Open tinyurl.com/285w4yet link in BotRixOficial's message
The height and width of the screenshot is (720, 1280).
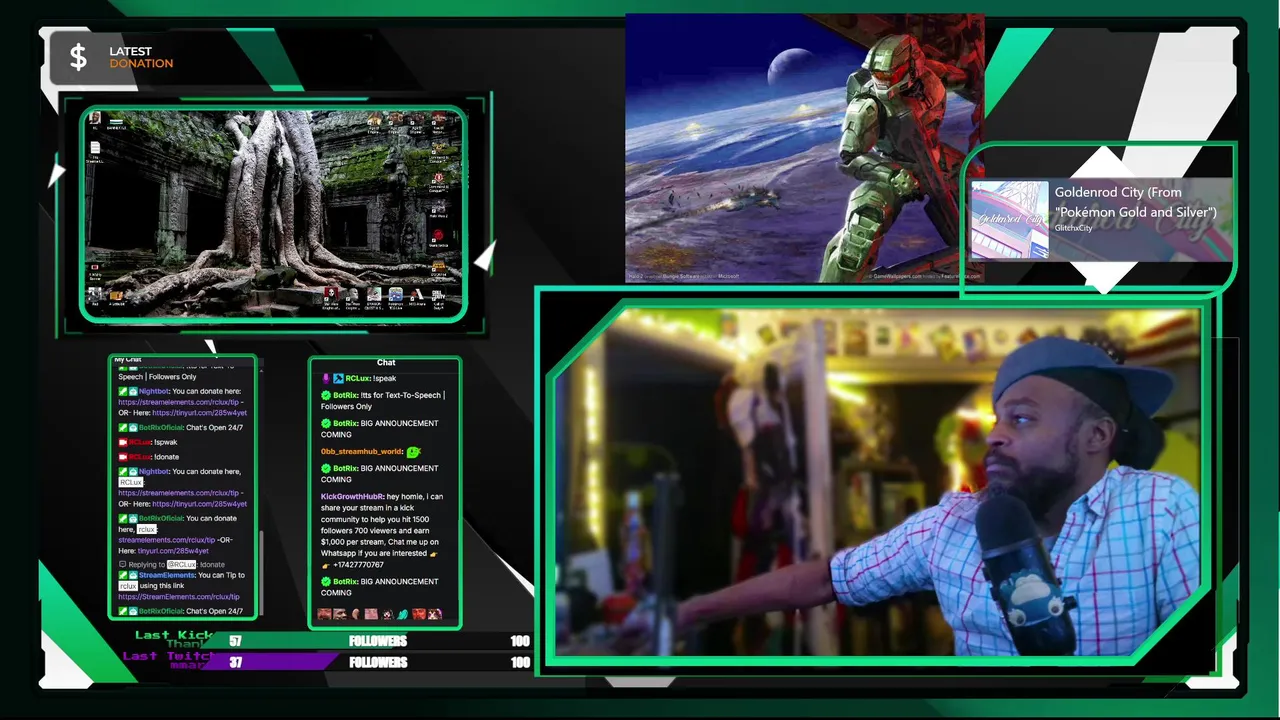pyautogui.click(x=173, y=551)
